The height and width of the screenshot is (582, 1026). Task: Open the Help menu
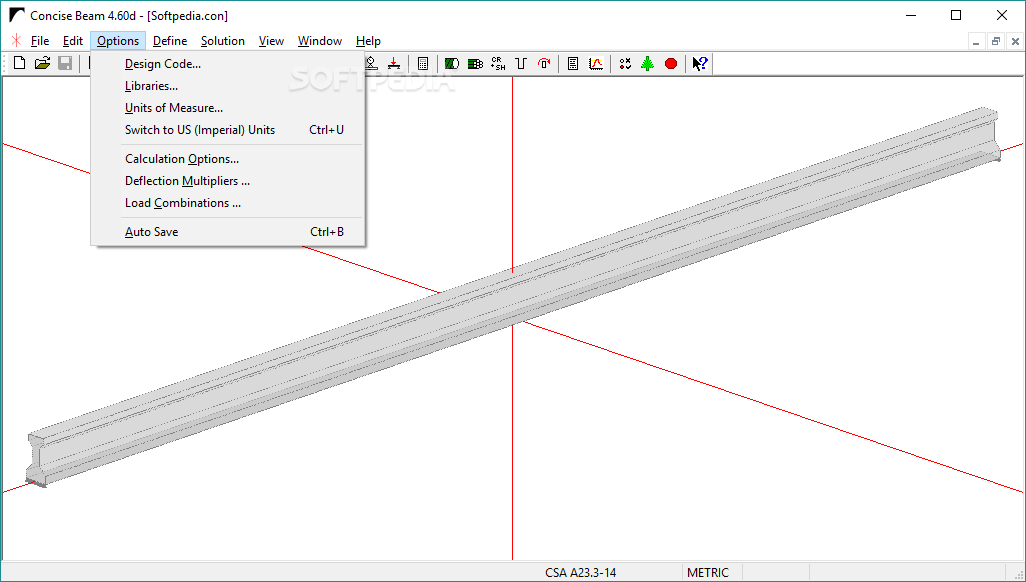tap(368, 41)
